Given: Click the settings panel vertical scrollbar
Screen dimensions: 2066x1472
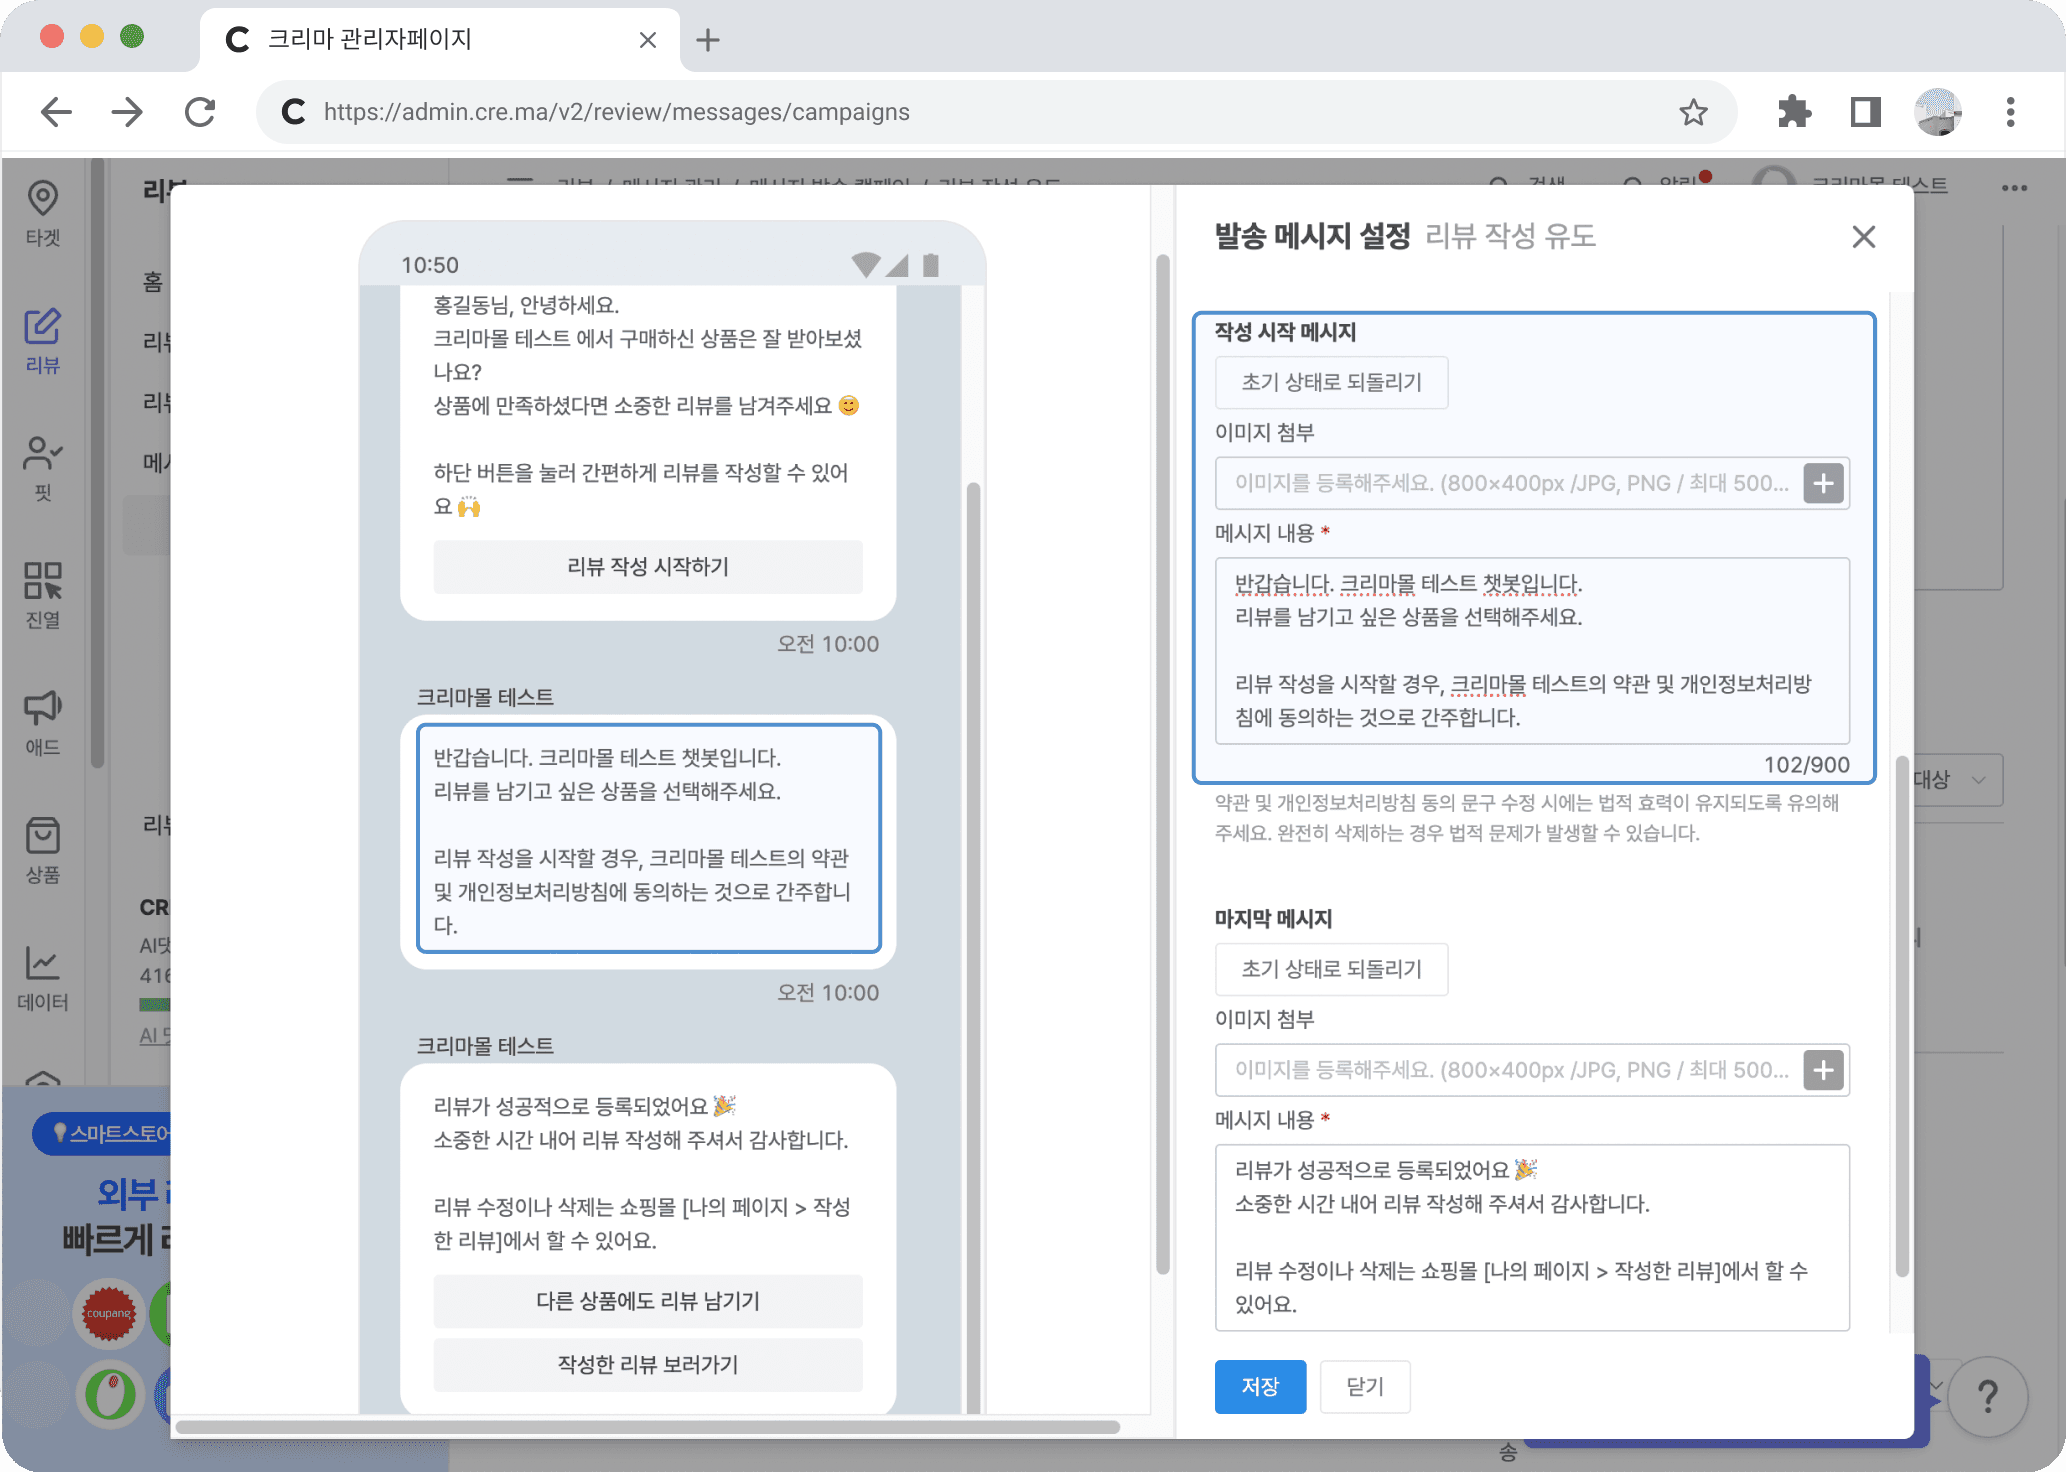Looking at the screenshot, I should pos(1901,1016).
